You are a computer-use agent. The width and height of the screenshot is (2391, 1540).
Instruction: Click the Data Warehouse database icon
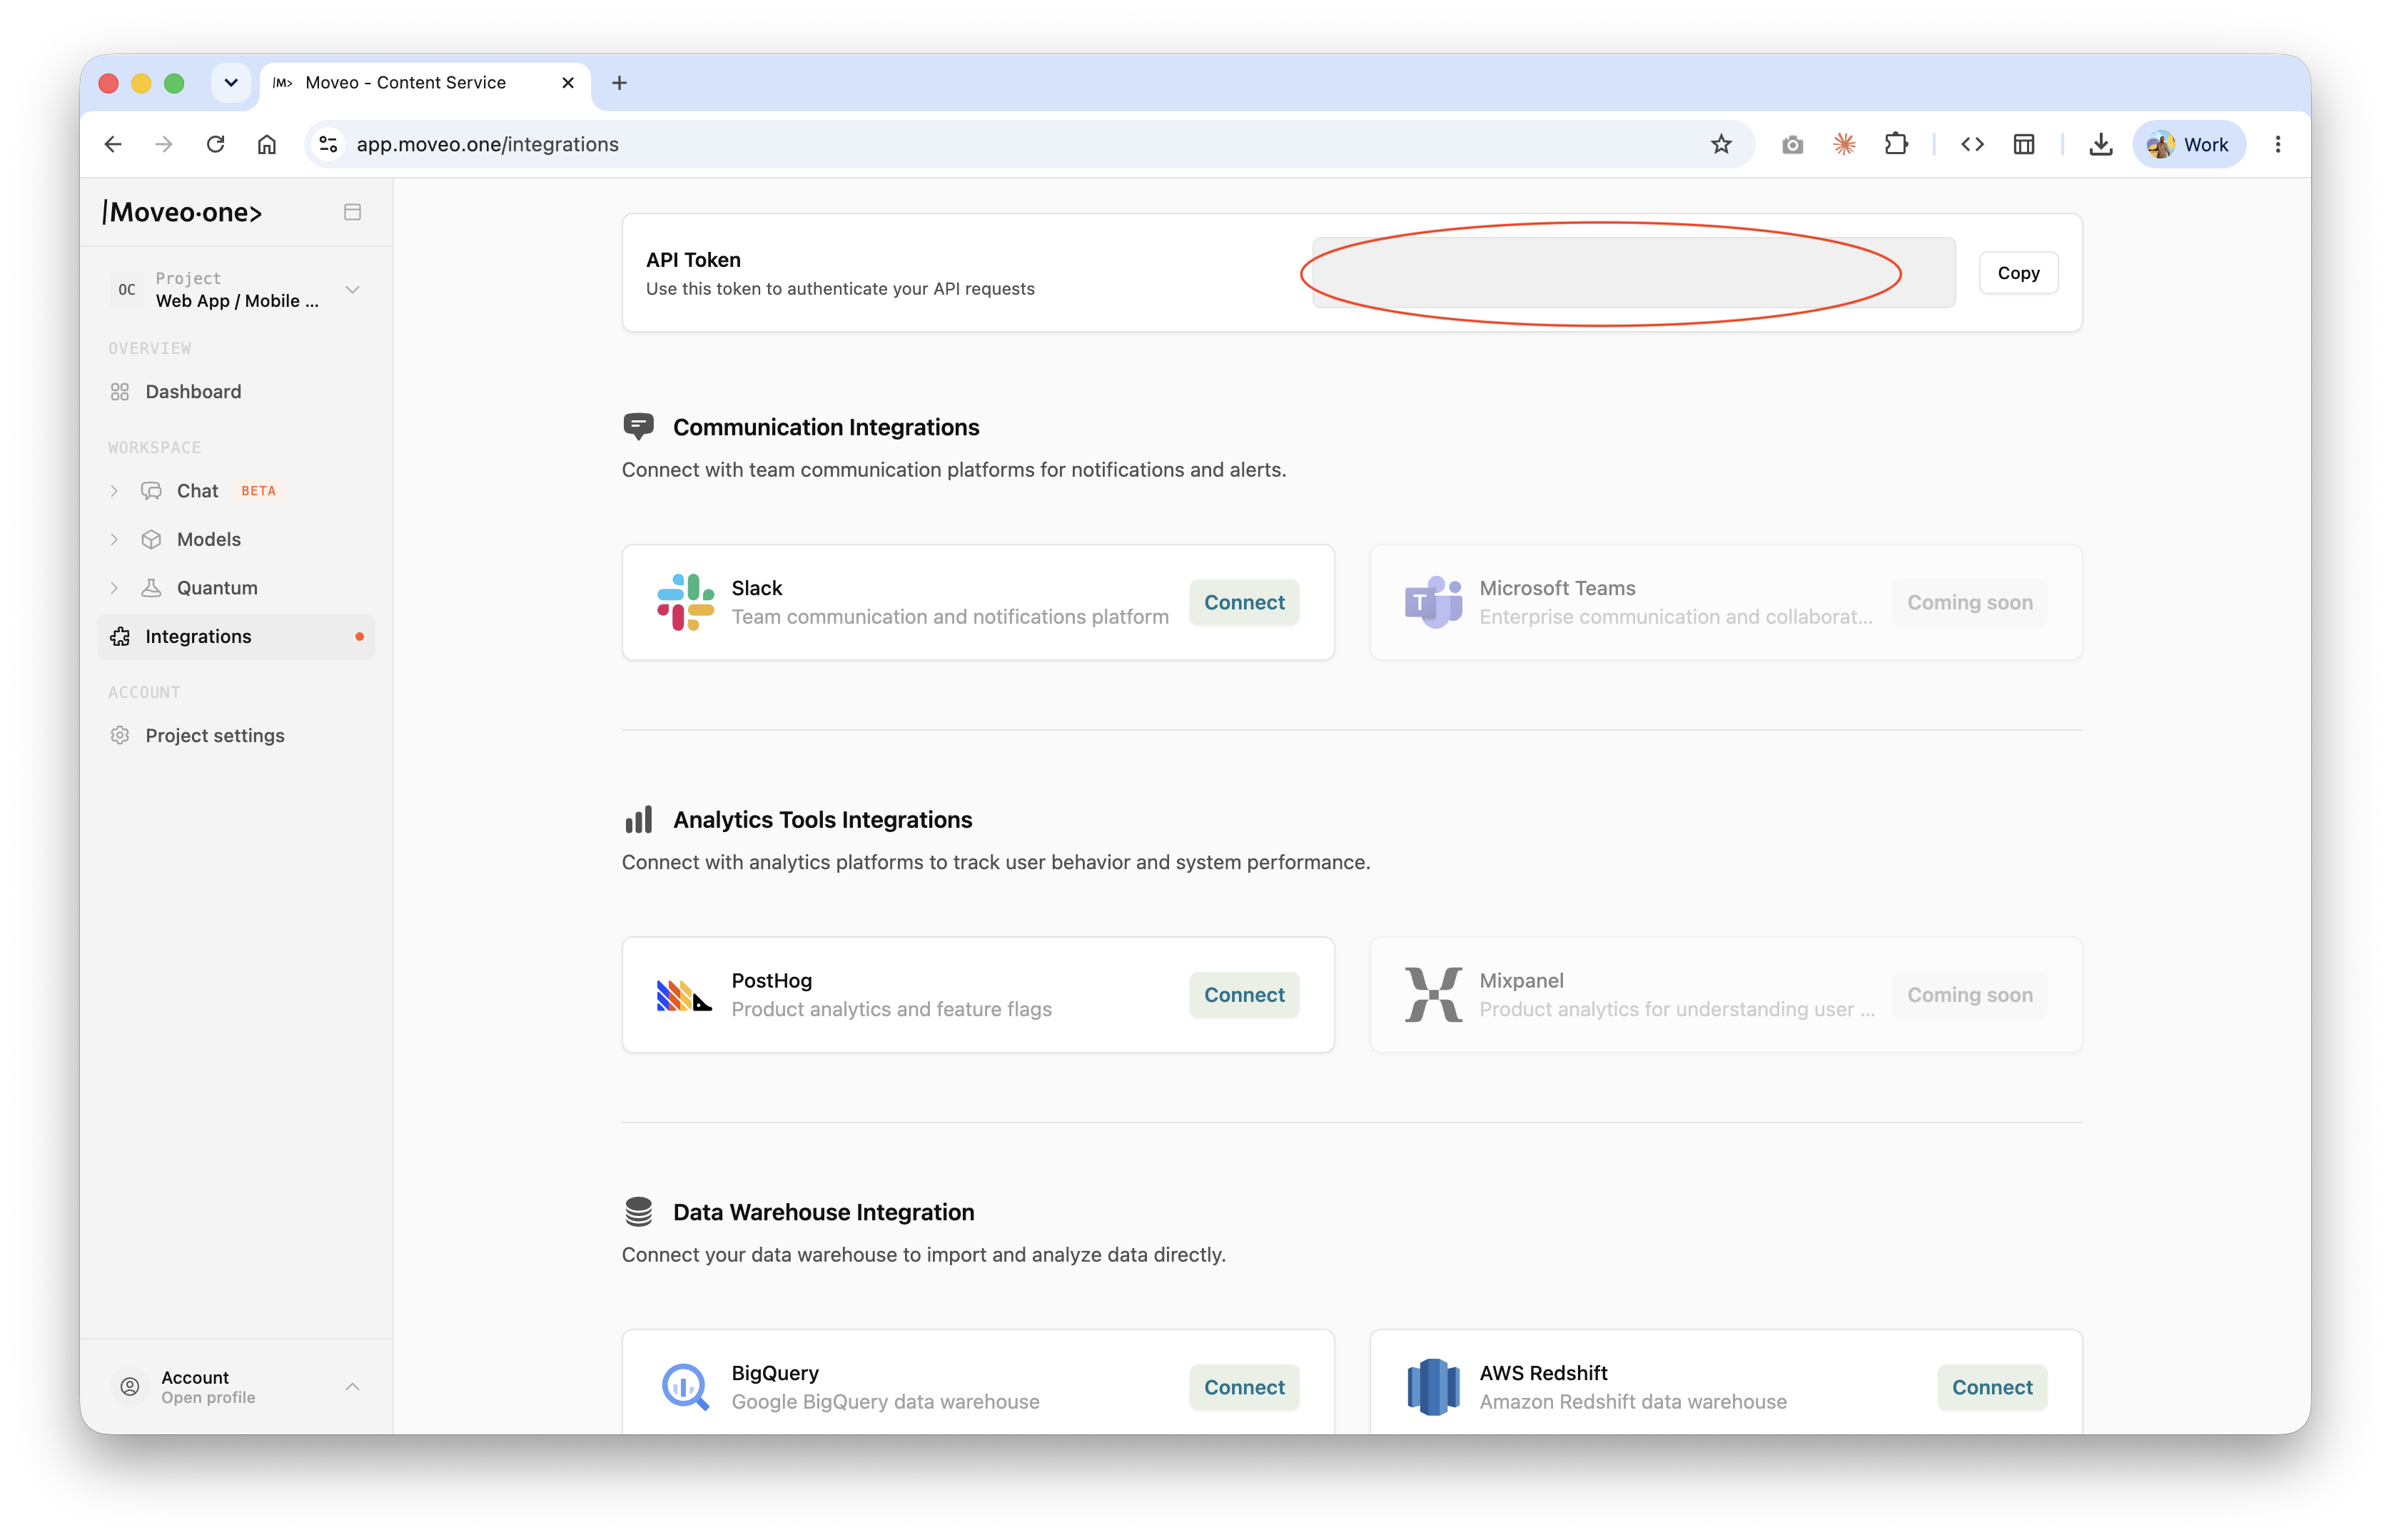[x=638, y=1212]
